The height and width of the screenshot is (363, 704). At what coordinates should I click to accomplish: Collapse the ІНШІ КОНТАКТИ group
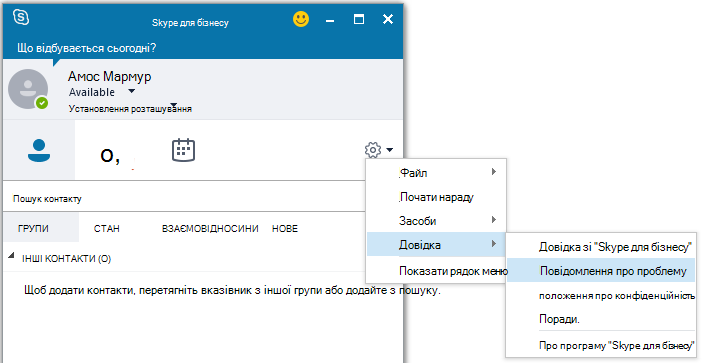click(11, 256)
